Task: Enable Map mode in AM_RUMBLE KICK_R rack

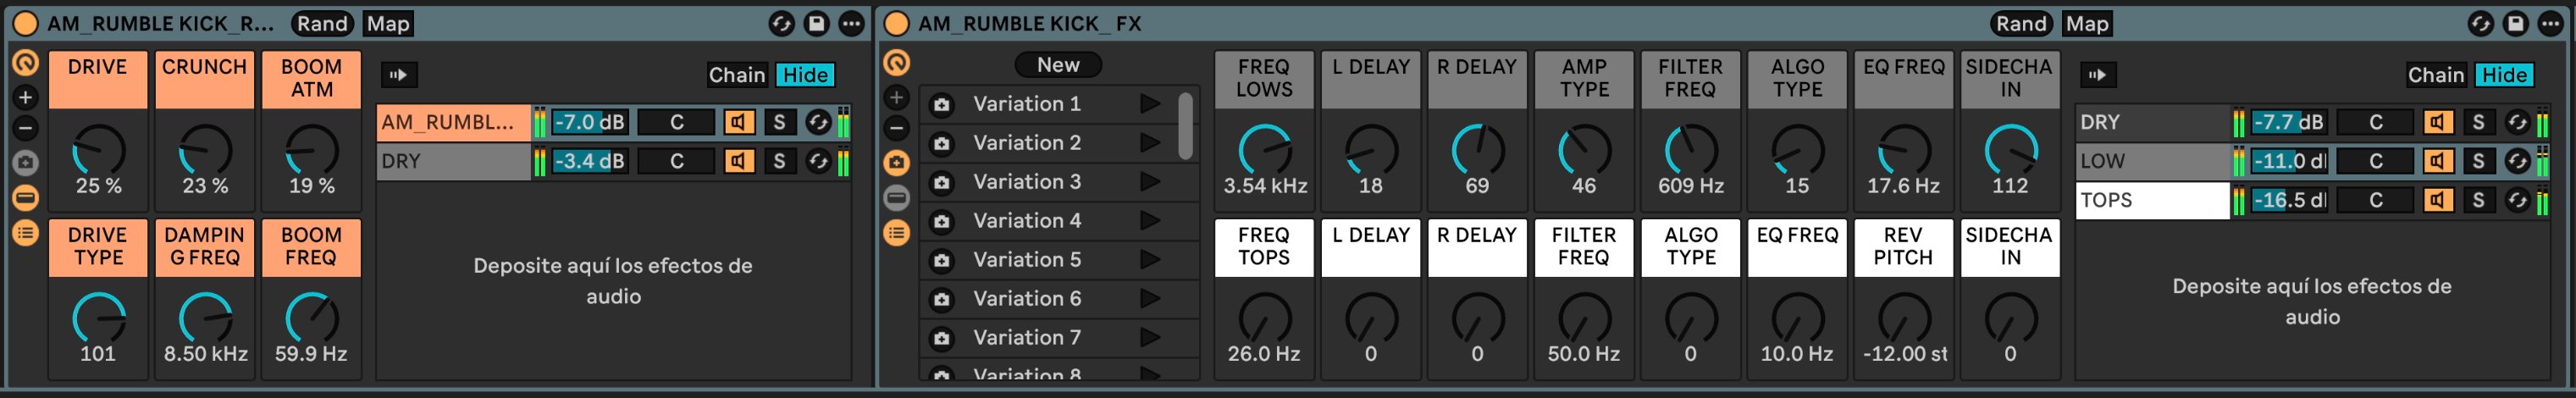Action: pyautogui.click(x=388, y=23)
